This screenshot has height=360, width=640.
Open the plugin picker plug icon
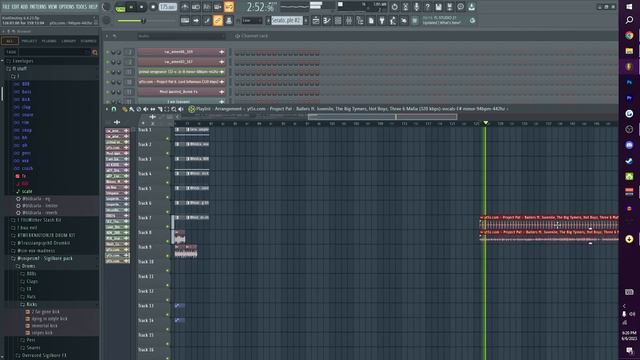coord(382,20)
